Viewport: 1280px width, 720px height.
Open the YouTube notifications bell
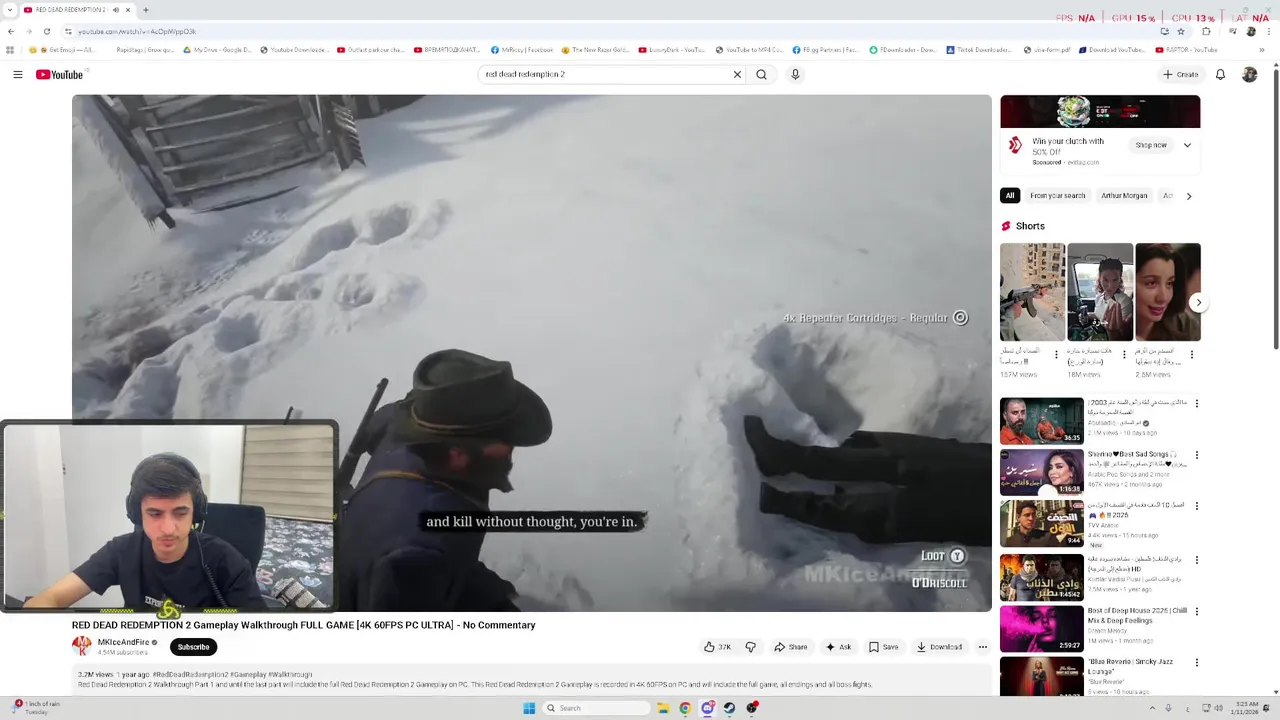pos(1220,75)
